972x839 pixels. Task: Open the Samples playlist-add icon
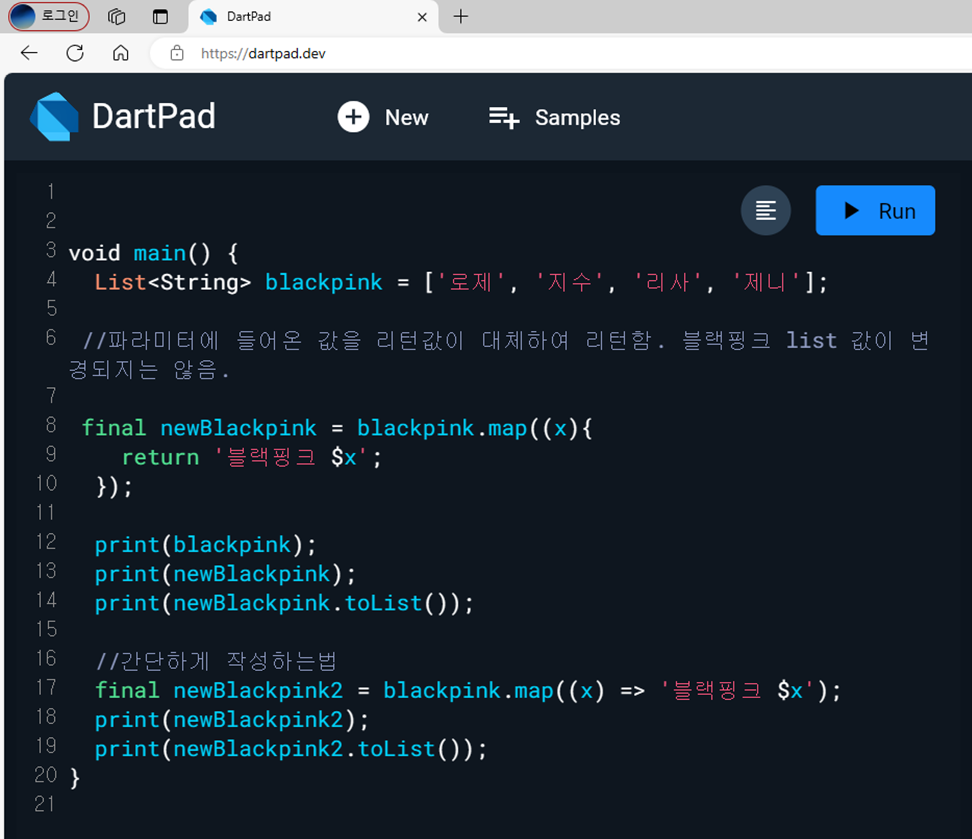click(x=503, y=117)
